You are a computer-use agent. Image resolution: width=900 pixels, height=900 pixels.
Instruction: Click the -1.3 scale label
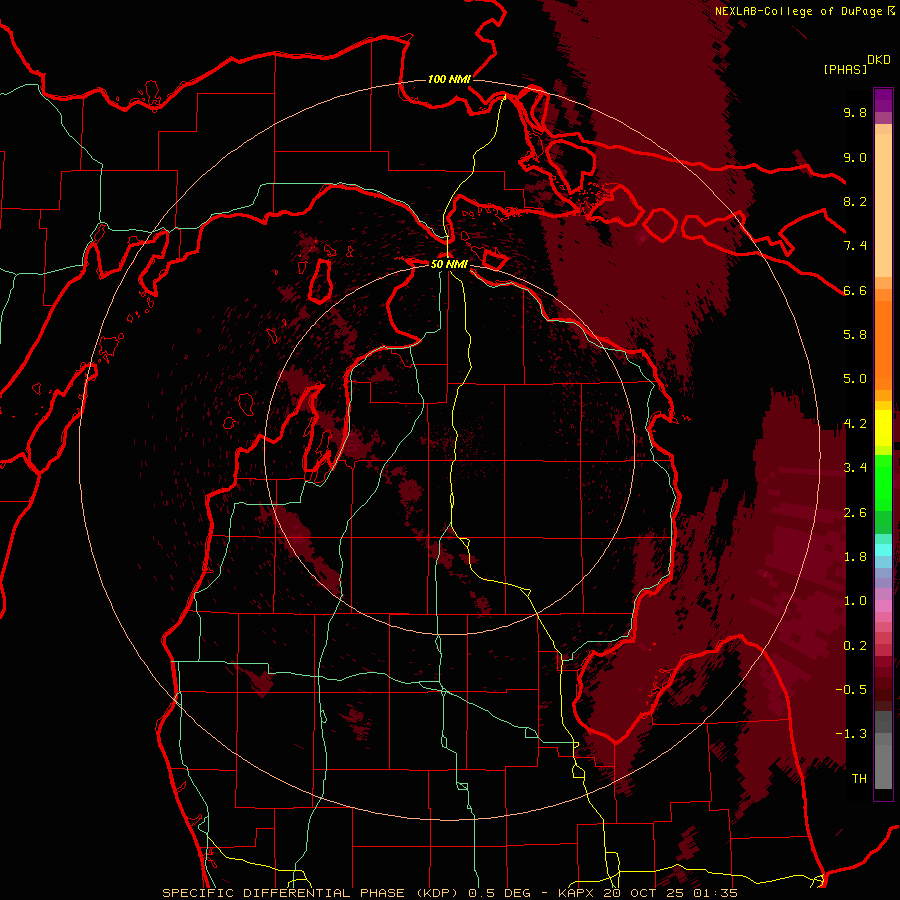[851, 734]
